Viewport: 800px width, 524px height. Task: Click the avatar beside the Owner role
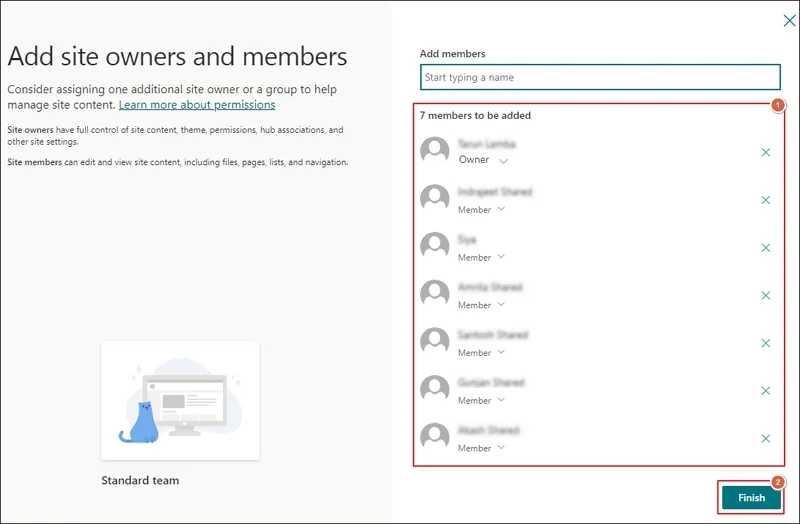(x=435, y=151)
